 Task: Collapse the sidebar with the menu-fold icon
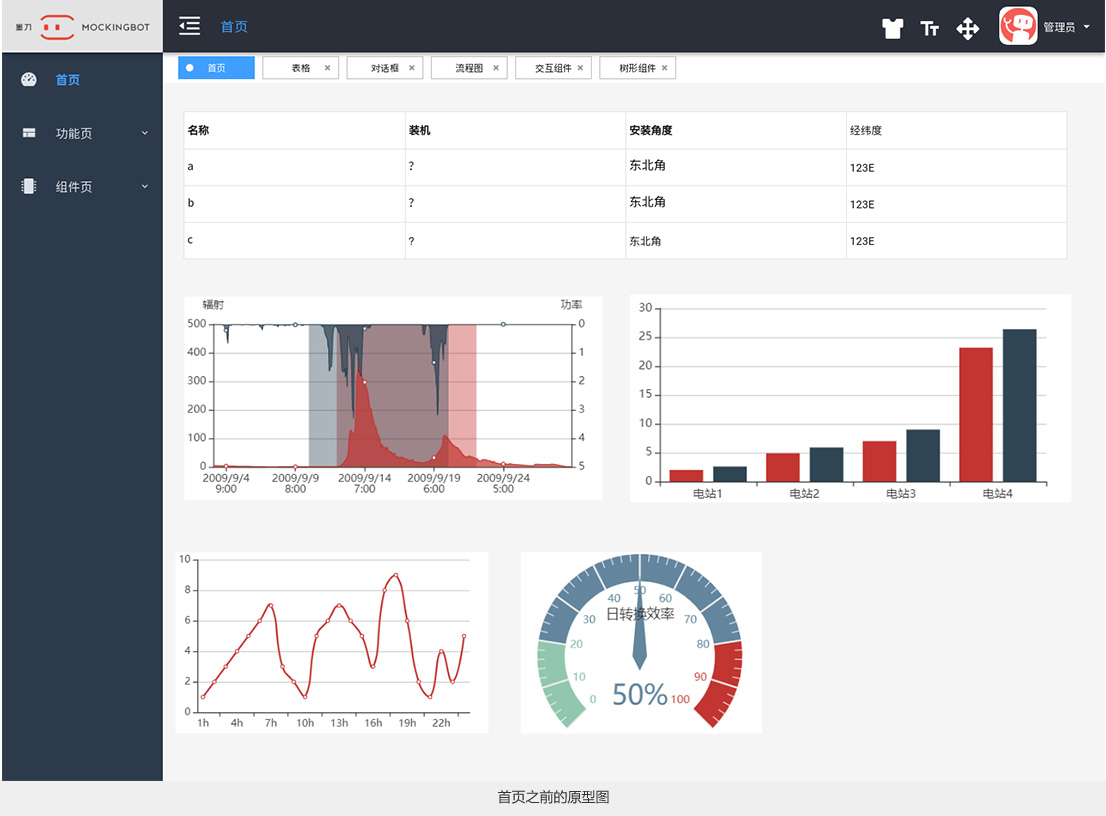coord(189,26)
